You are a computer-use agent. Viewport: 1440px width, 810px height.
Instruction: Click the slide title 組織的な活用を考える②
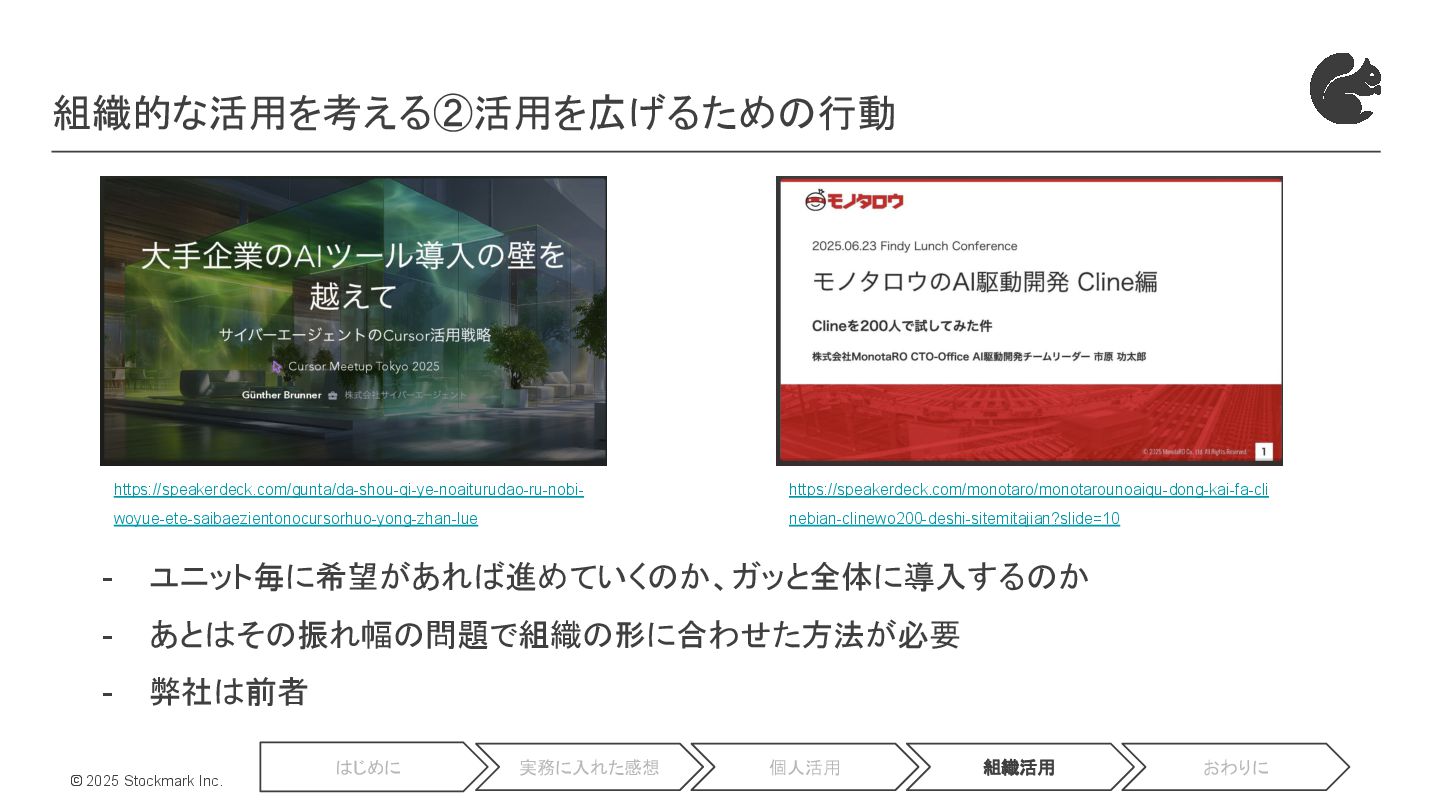[x=473, y=114]
